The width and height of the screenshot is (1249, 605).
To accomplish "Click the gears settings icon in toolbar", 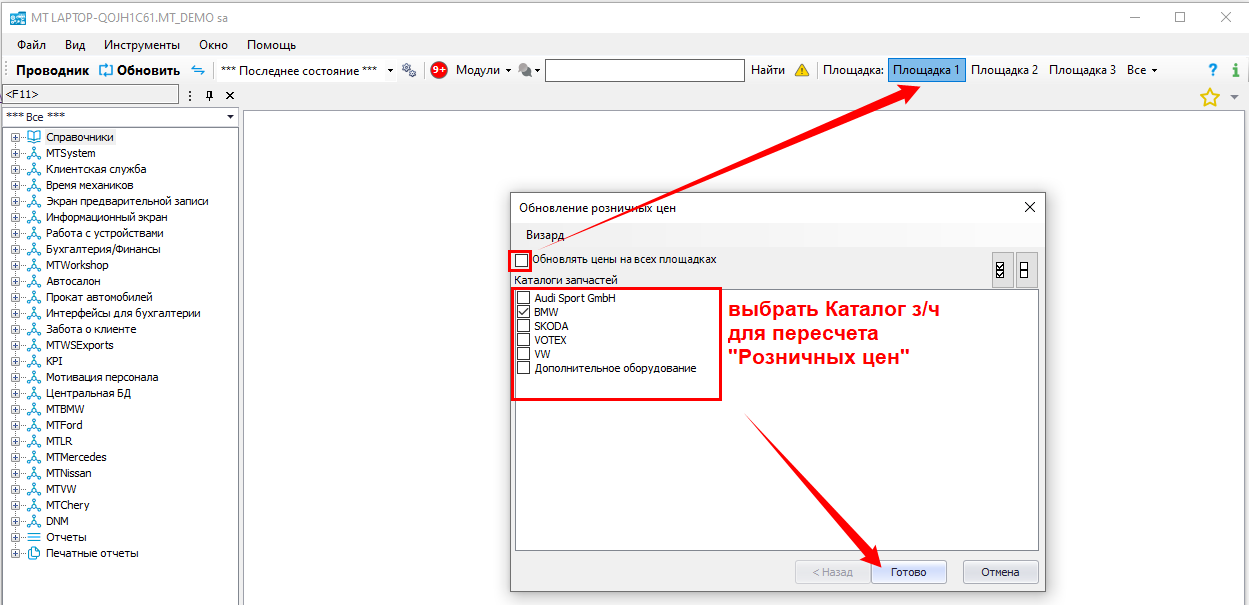I will pos(408,70).
